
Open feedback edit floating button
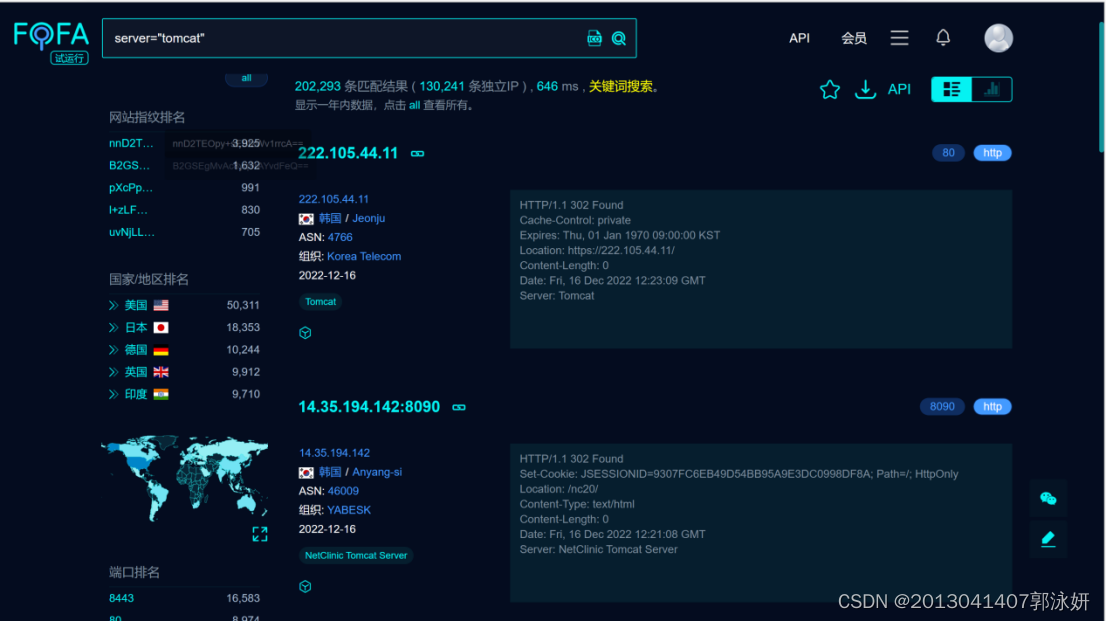tap(1048, 539)
